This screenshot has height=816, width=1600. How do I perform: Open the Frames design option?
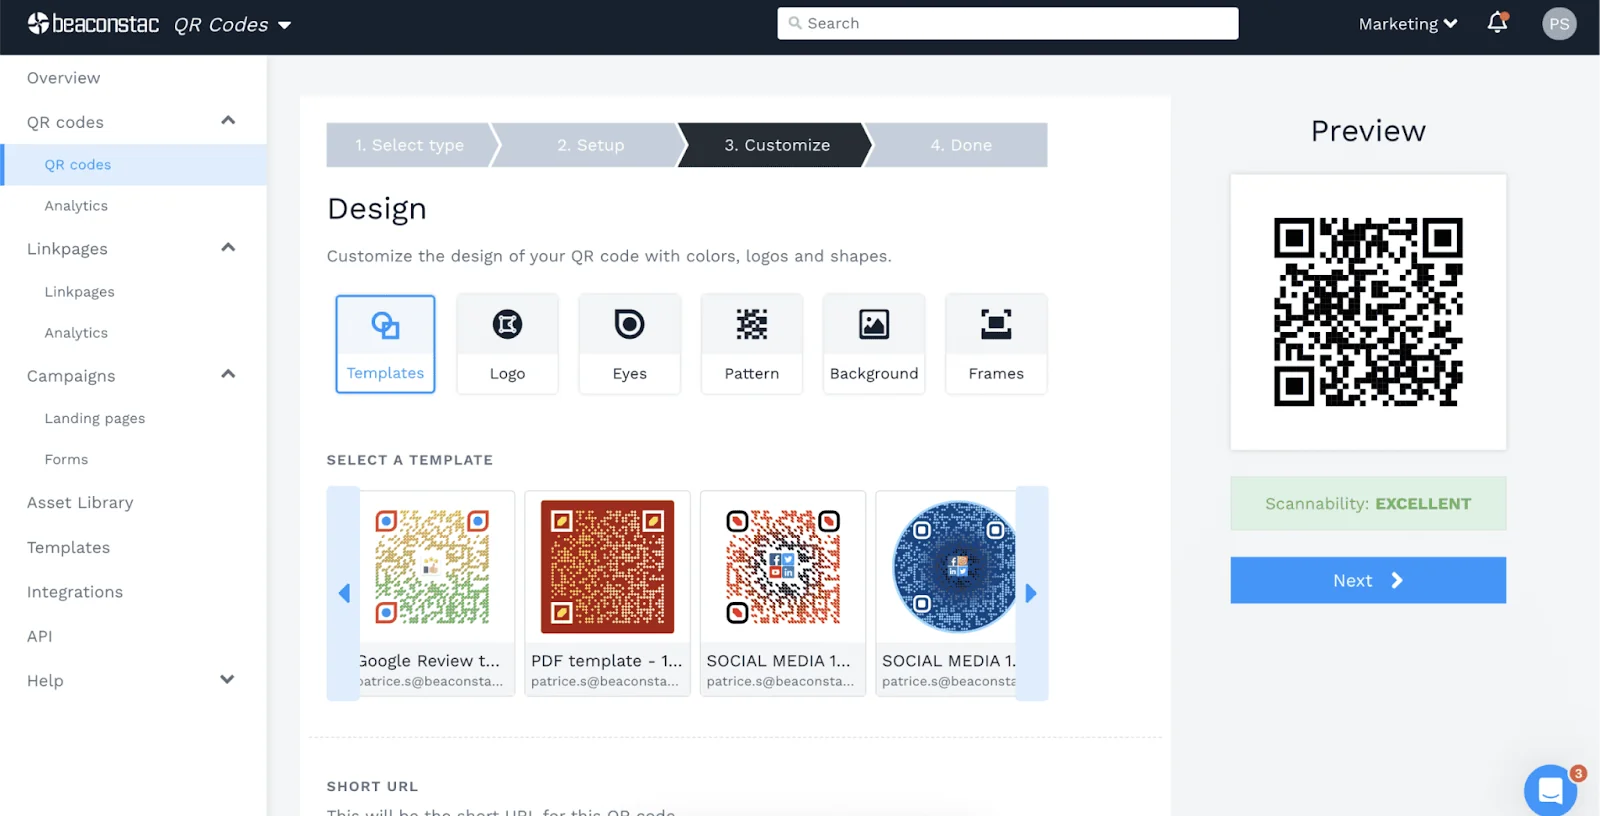coord(995,344)
